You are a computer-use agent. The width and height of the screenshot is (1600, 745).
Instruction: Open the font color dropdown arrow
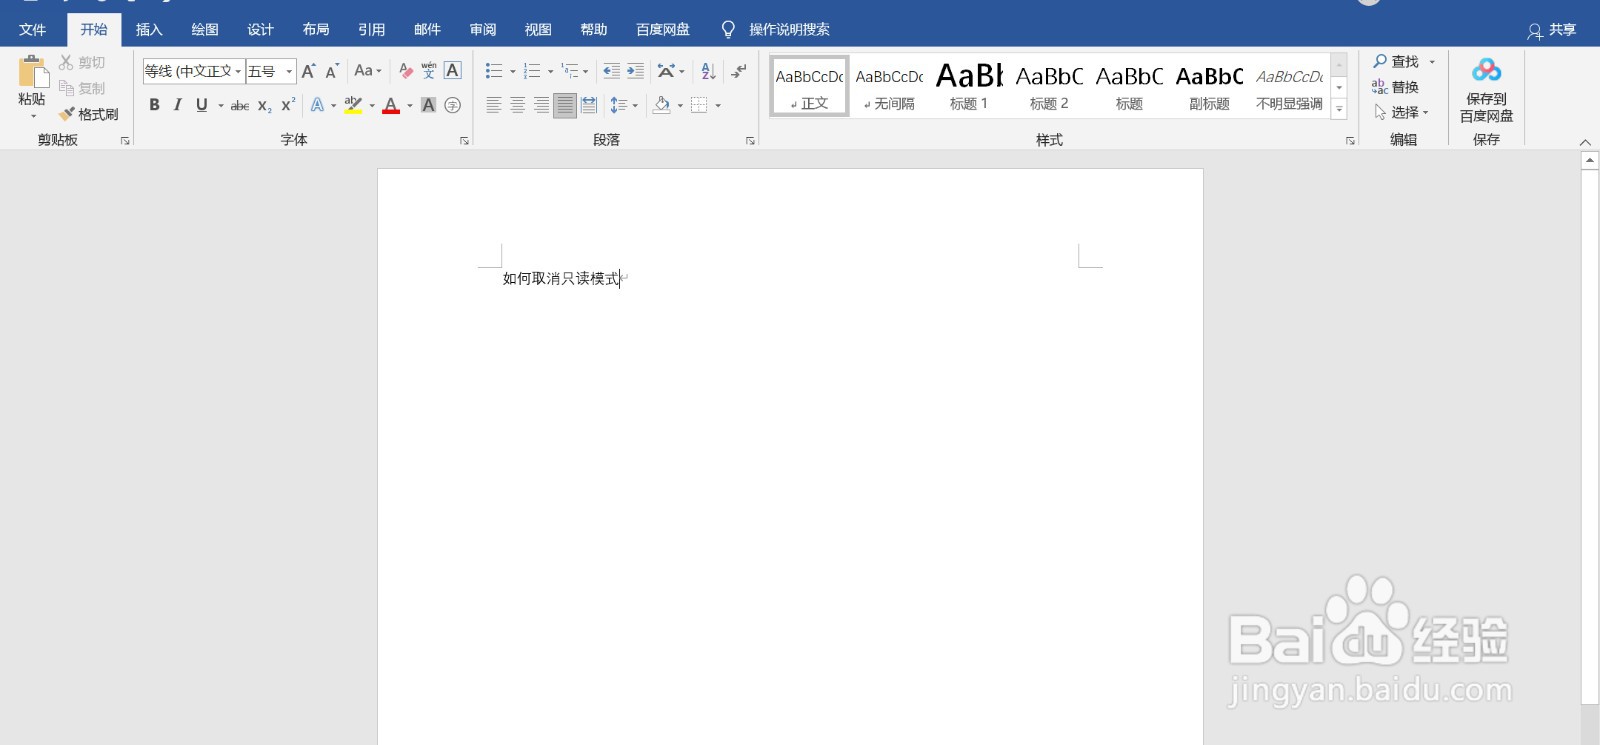(410, 105)
